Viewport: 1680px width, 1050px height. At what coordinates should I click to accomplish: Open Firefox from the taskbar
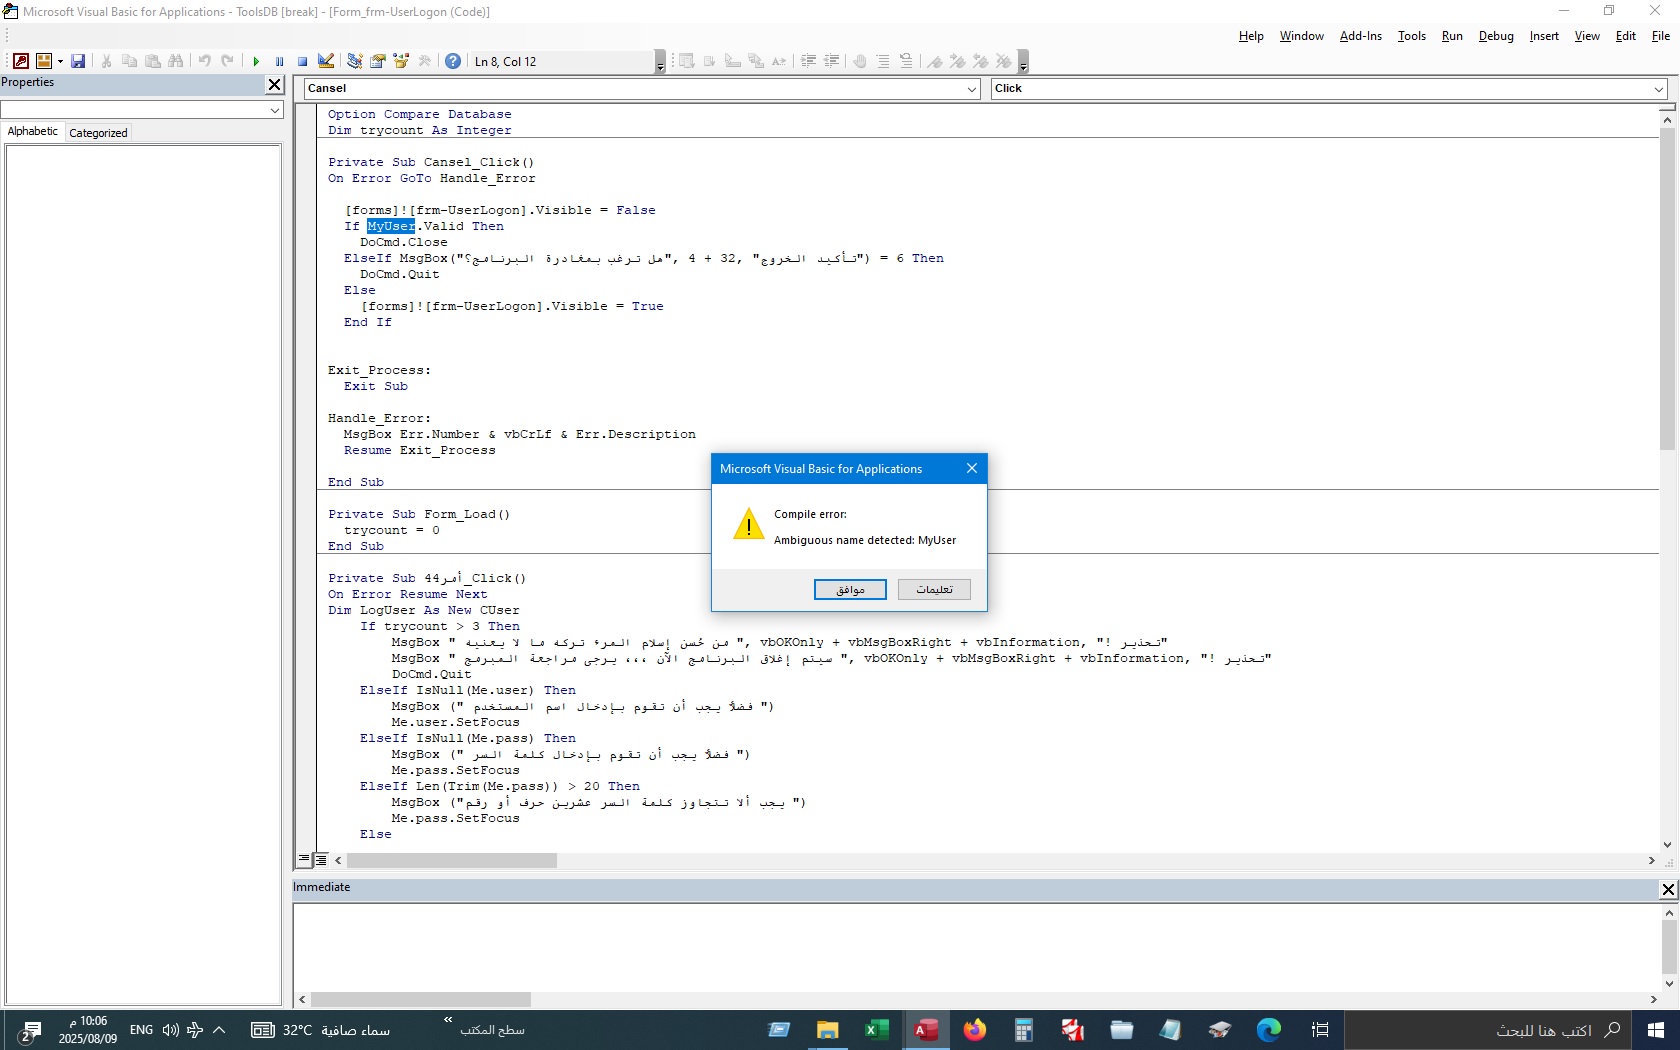point(974,1030)
